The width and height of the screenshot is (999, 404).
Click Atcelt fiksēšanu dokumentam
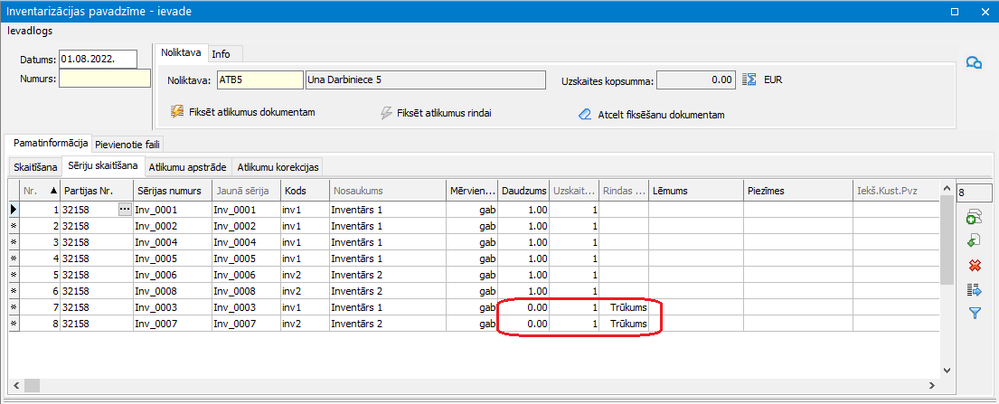pyautogui.click(x=652, y=115)
